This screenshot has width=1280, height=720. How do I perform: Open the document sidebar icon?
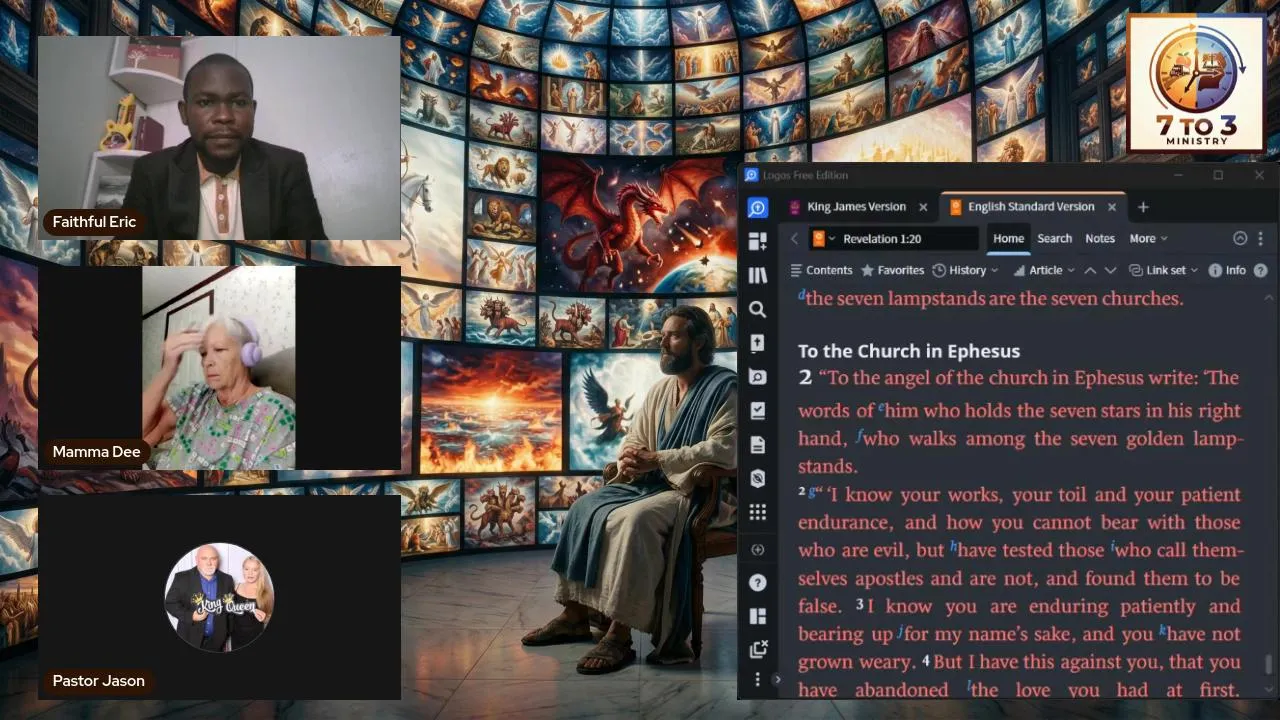click(758, 444)
